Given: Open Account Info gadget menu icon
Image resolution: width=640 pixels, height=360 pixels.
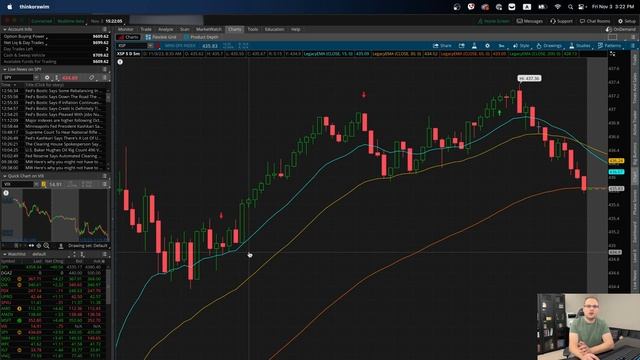Looking at the screenshot, I should coord(104,29).
